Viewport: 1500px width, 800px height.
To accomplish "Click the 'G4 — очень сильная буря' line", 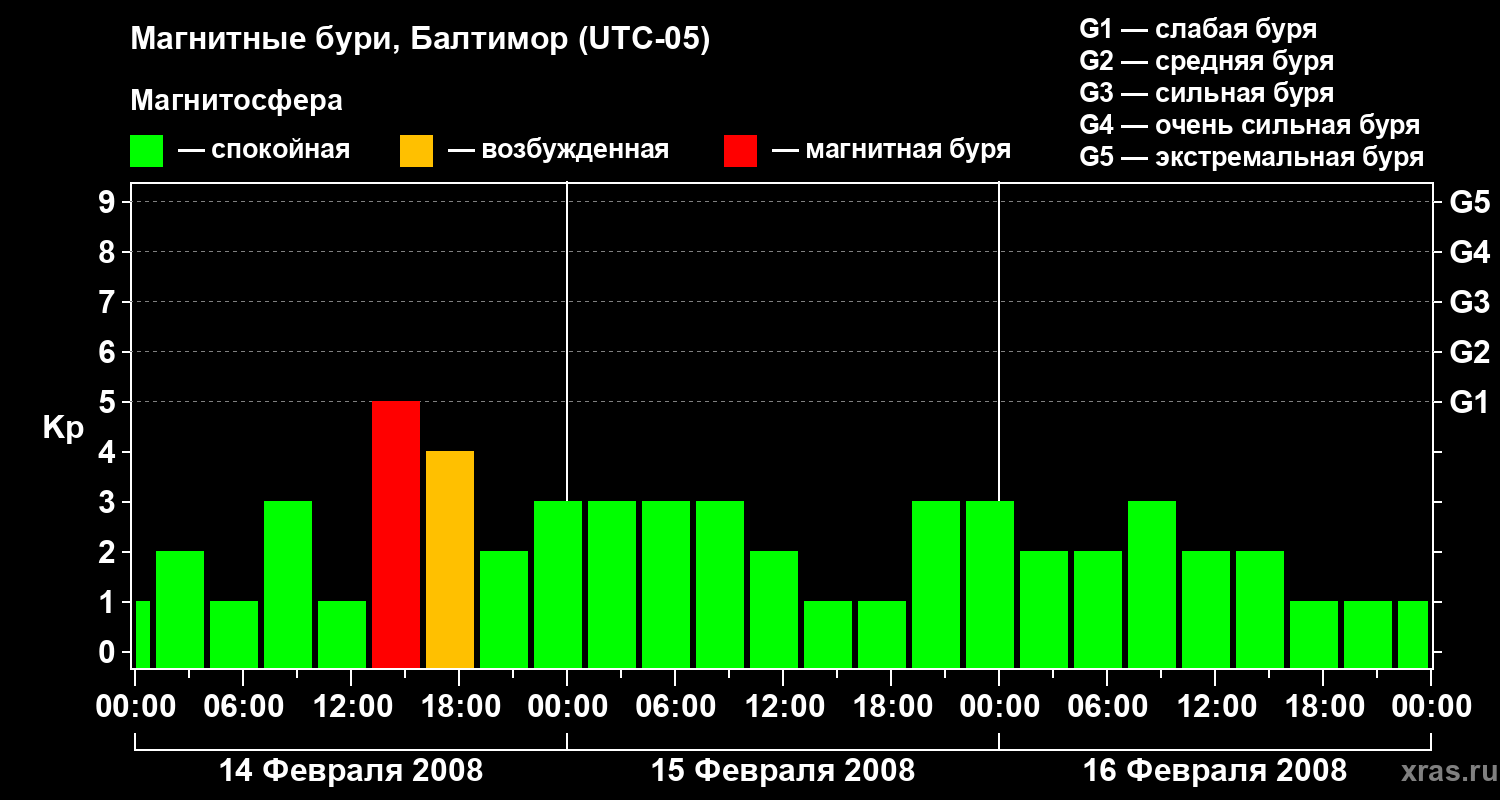I will (x=1250, y=125).
